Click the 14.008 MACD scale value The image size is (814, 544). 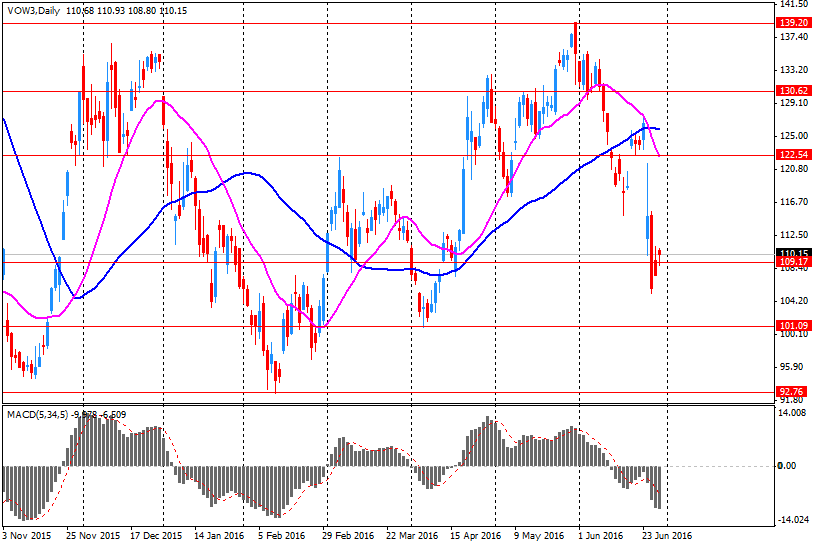pos(793,413)
